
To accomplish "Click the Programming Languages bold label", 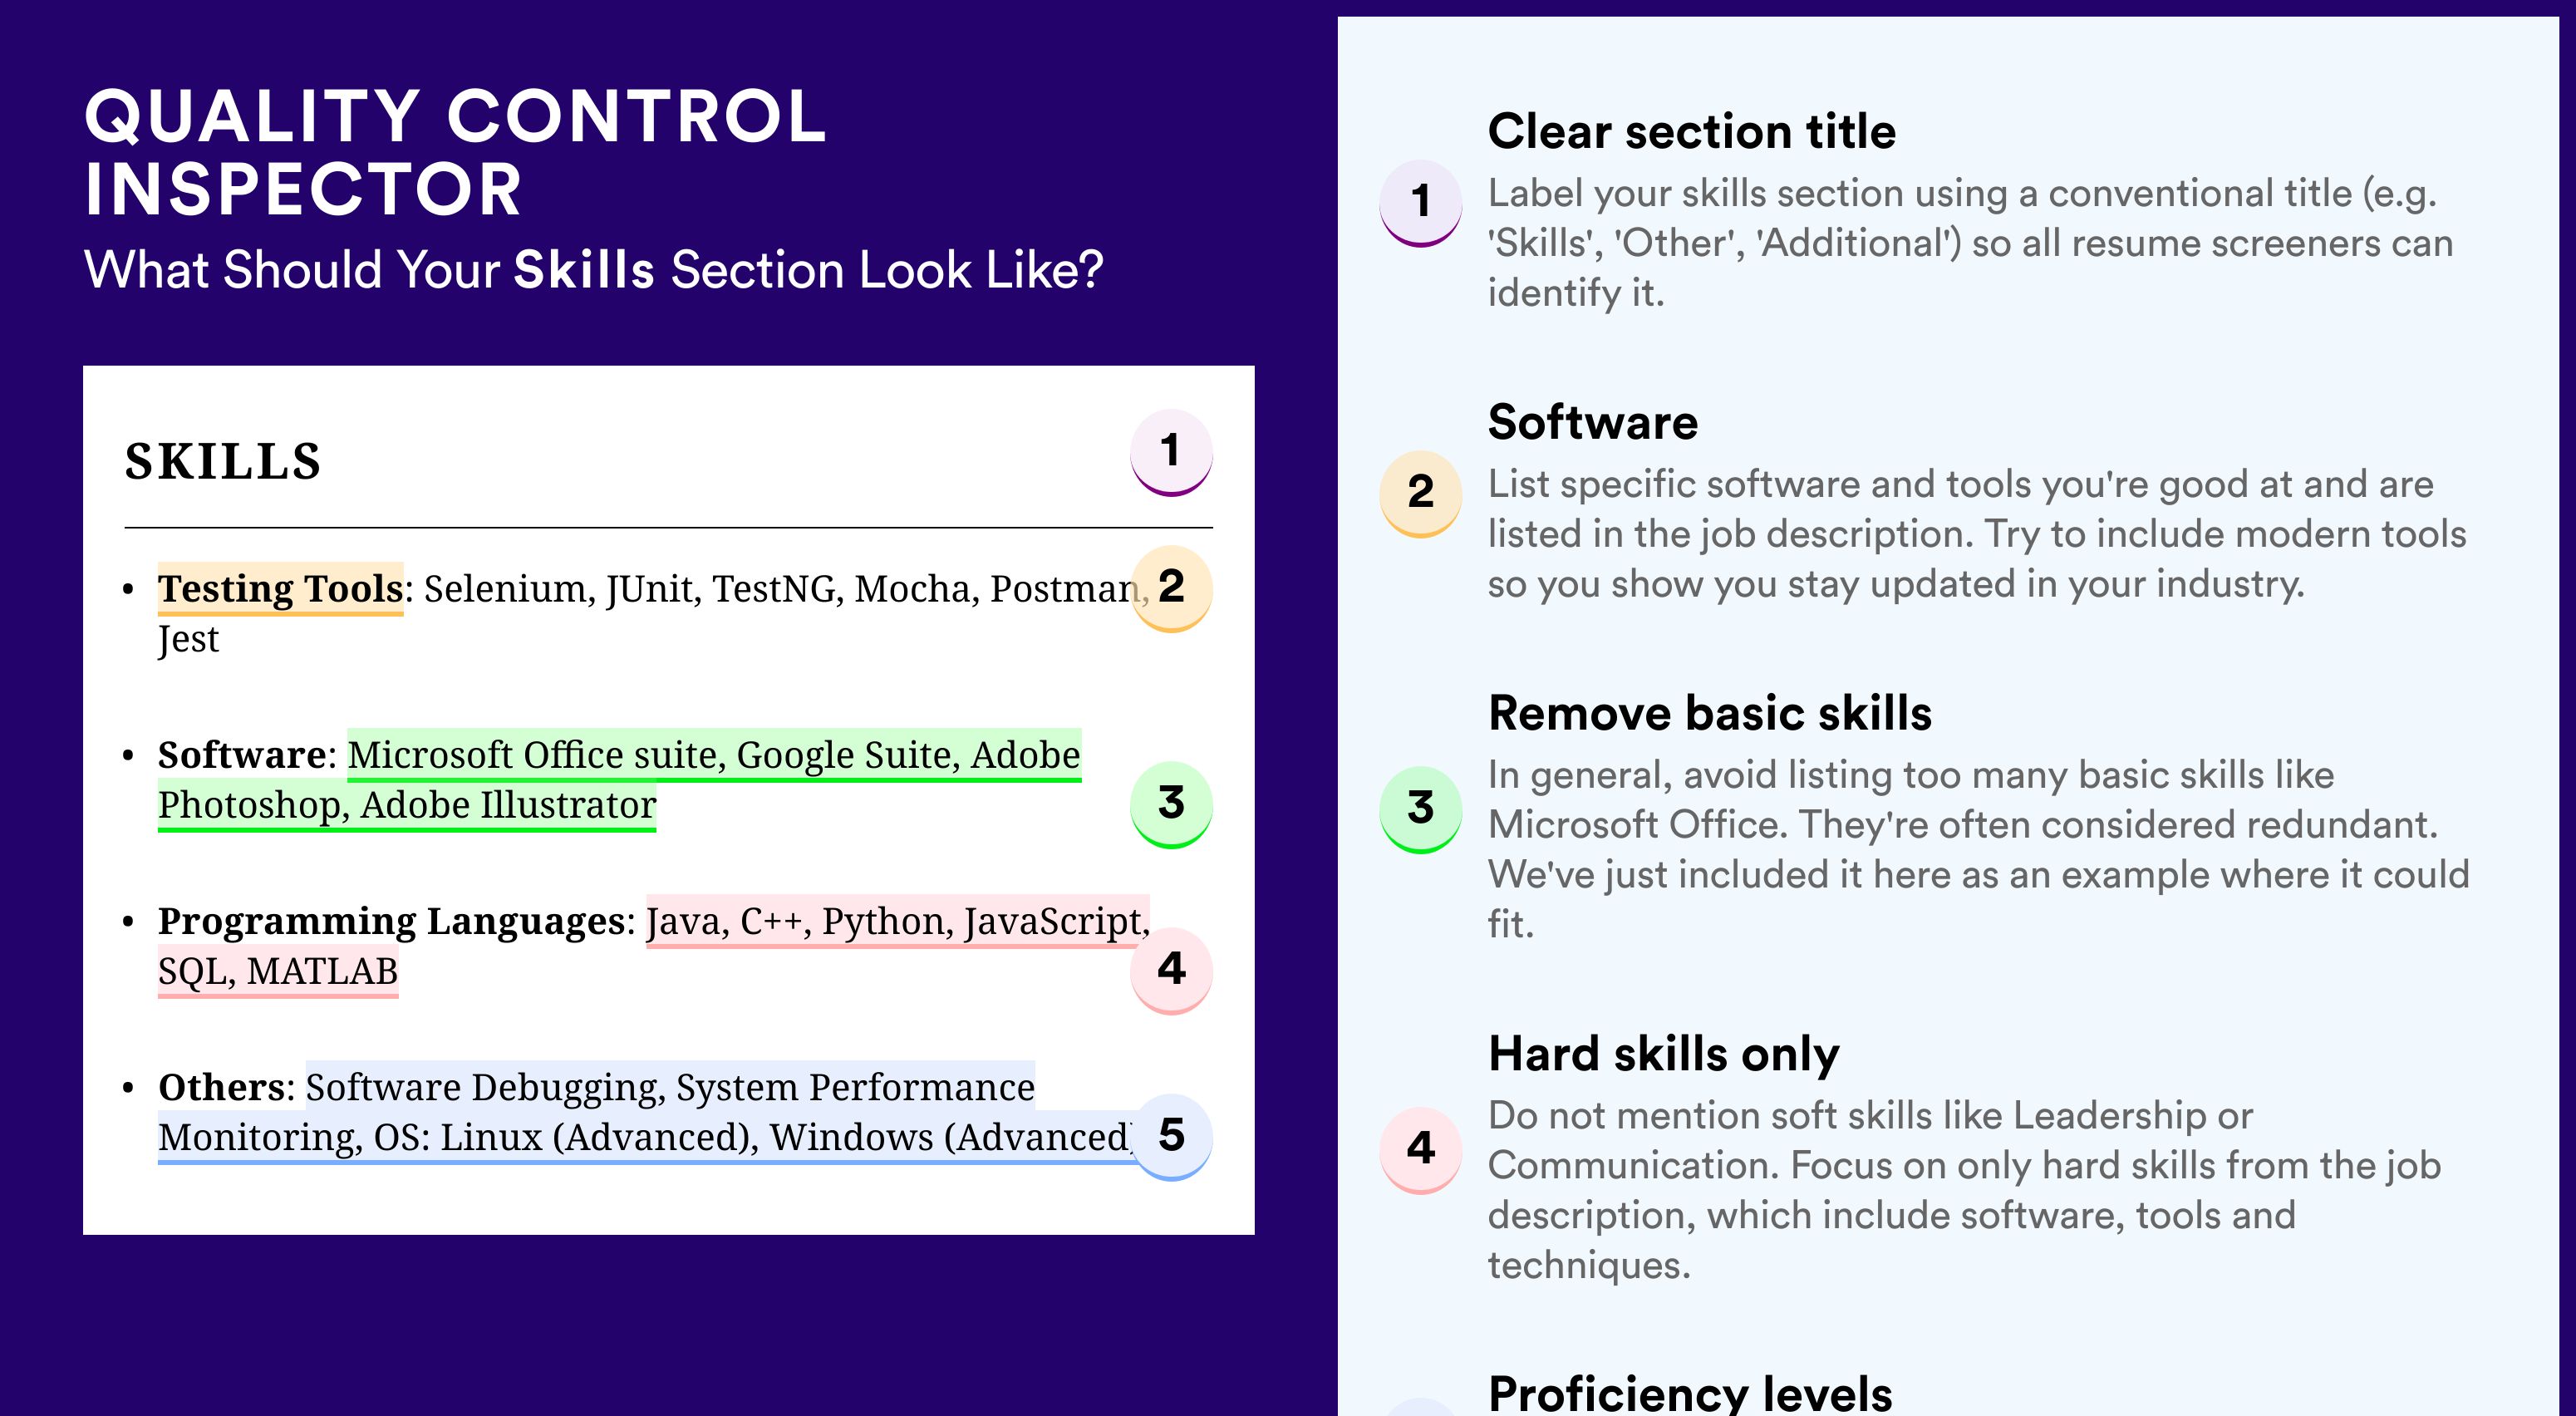I will (x=392, y=921).
